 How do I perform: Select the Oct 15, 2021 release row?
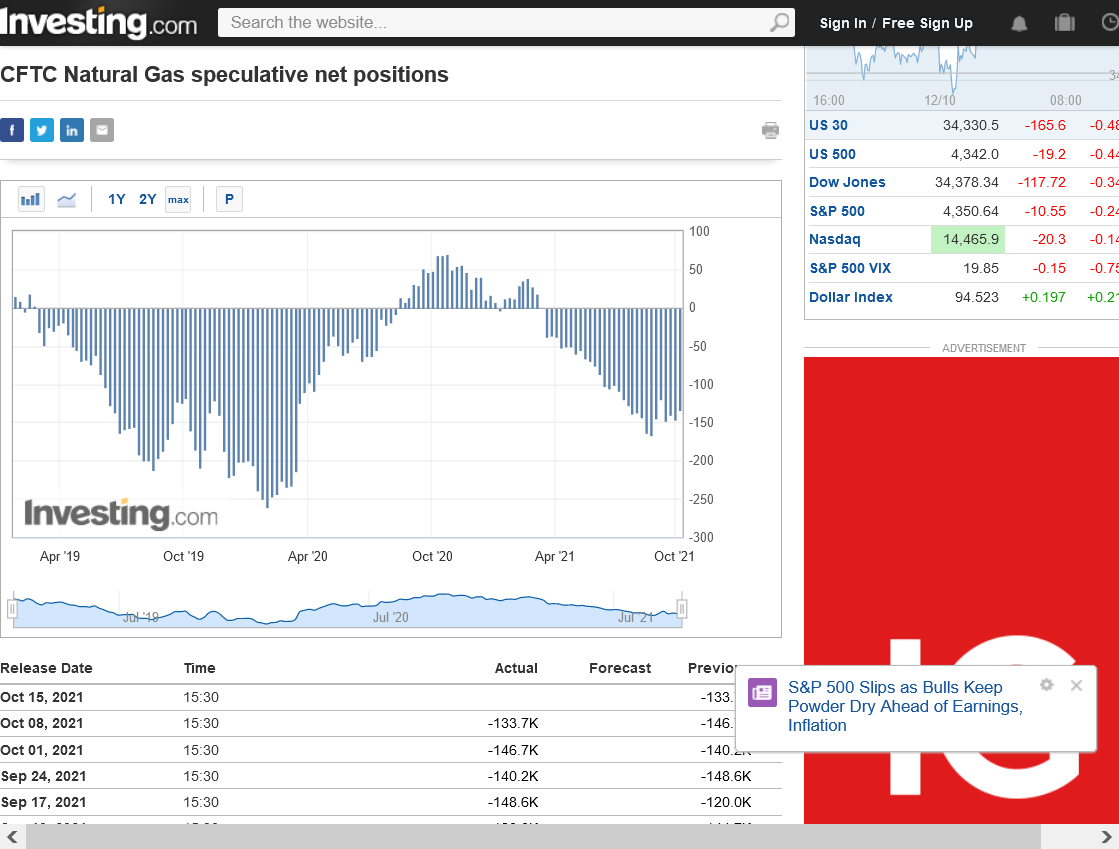click(x=391, y=697)
